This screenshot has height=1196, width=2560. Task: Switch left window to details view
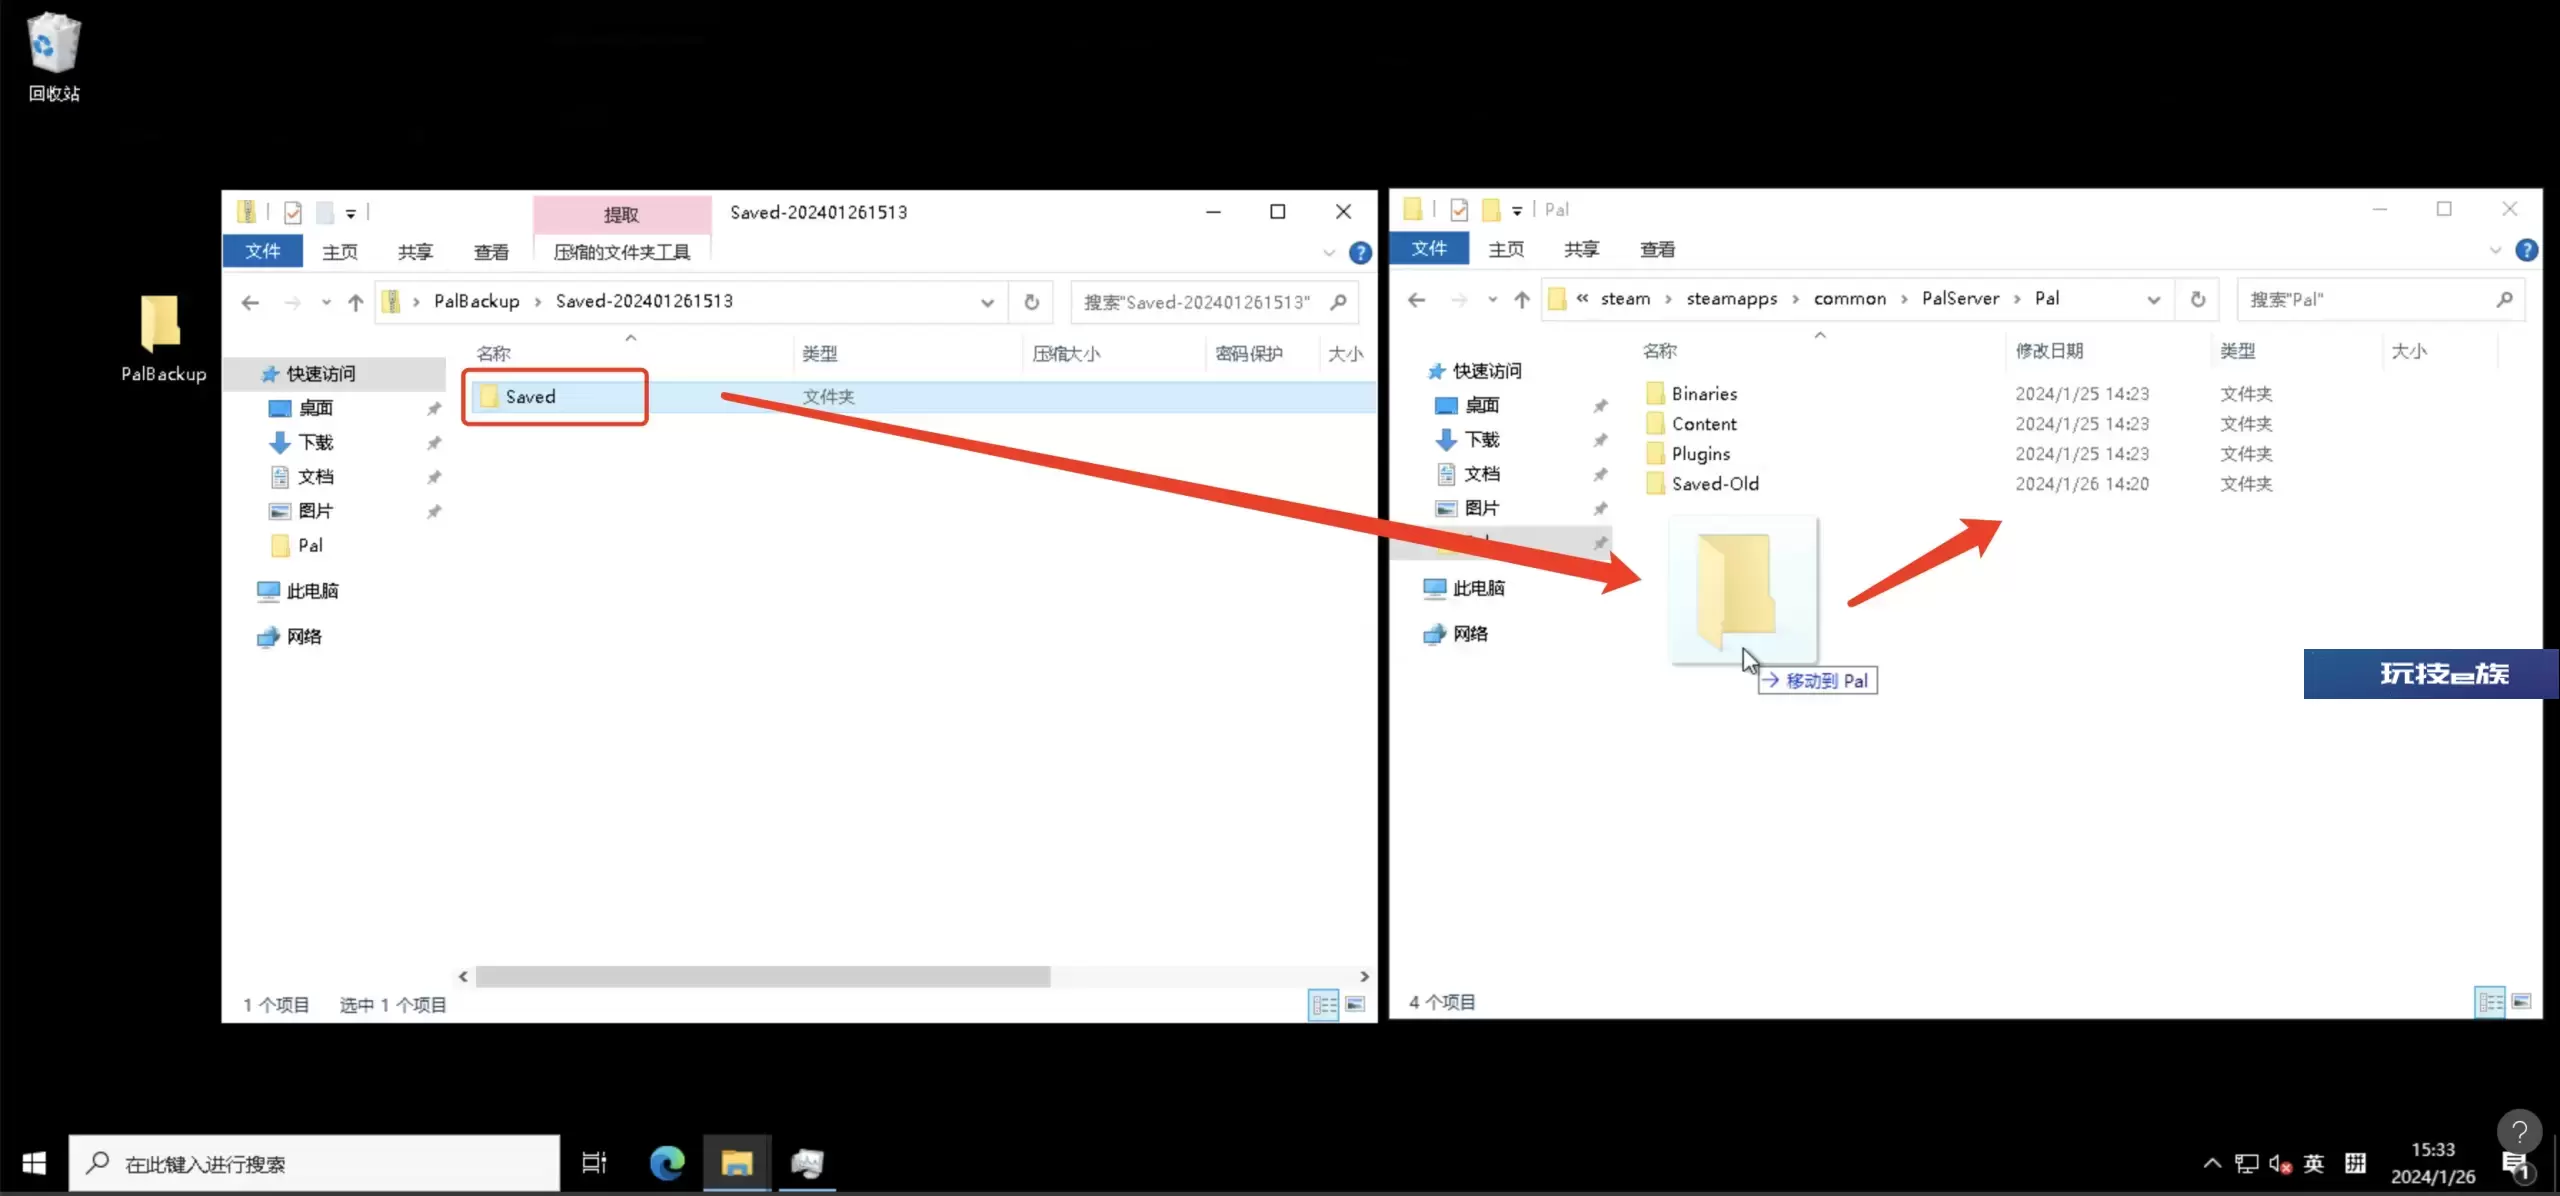(1323, 1004)
